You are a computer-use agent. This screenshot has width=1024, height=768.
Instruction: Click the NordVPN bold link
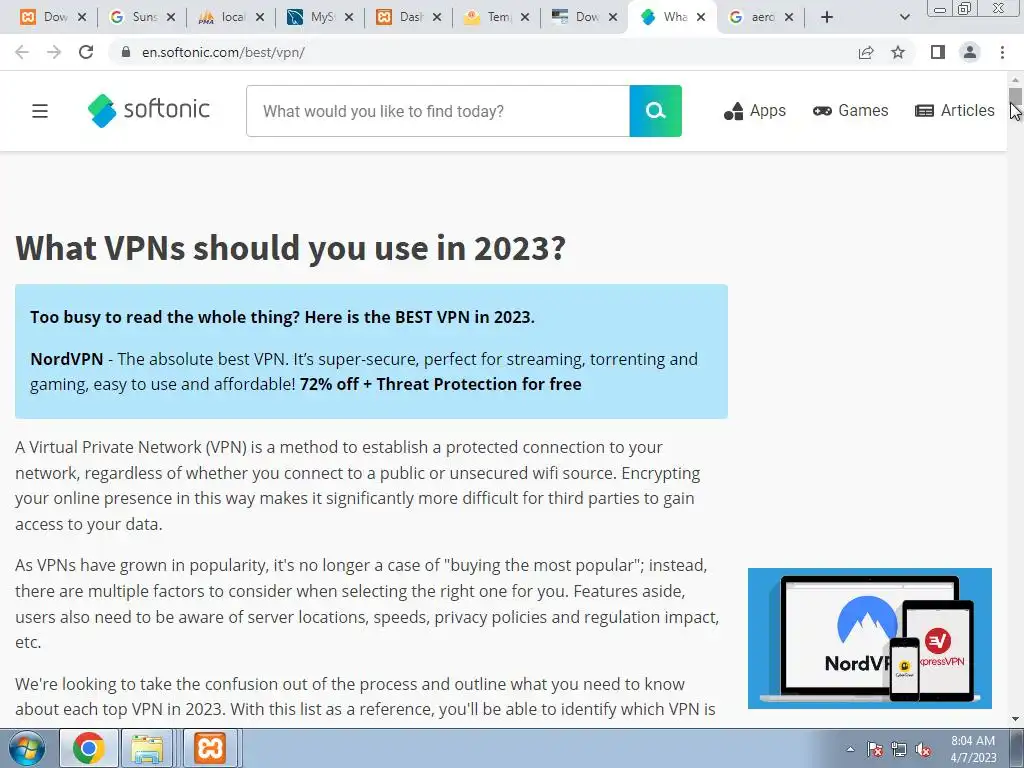tap(67, 359)
